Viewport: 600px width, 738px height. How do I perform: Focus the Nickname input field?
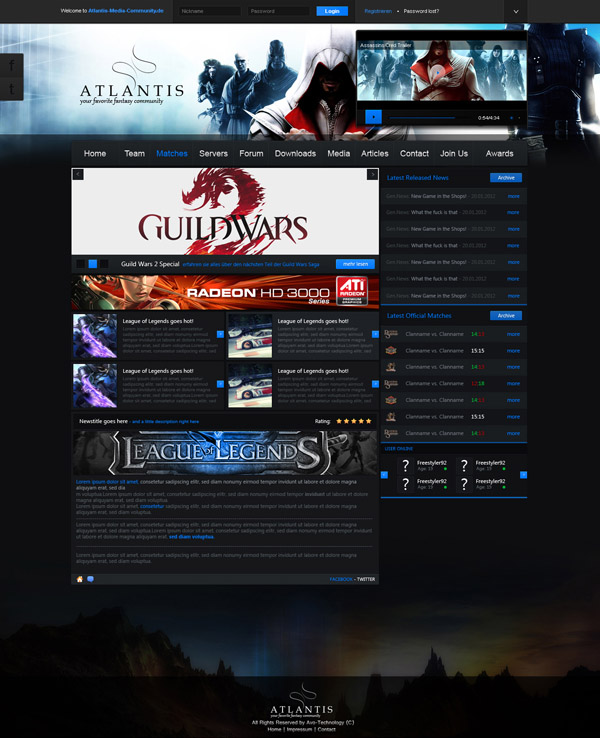coord(210,11)
